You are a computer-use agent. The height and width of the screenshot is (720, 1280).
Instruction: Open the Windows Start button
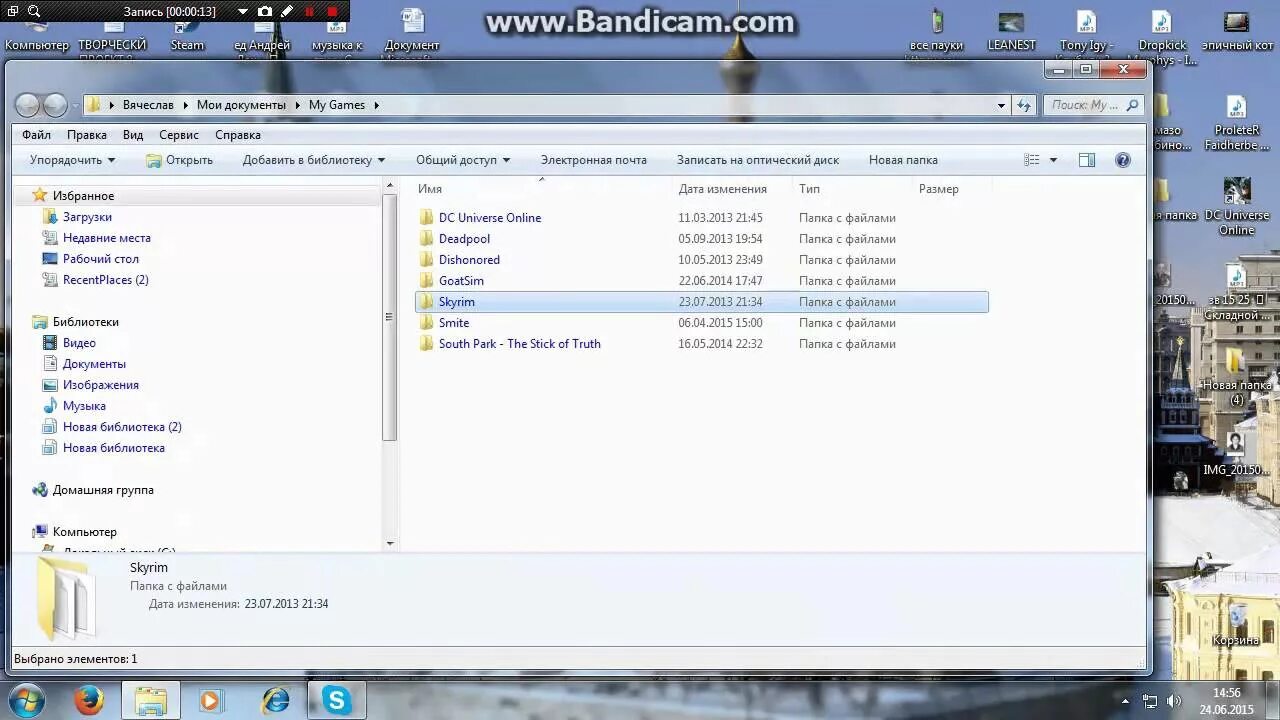[27, 700]
